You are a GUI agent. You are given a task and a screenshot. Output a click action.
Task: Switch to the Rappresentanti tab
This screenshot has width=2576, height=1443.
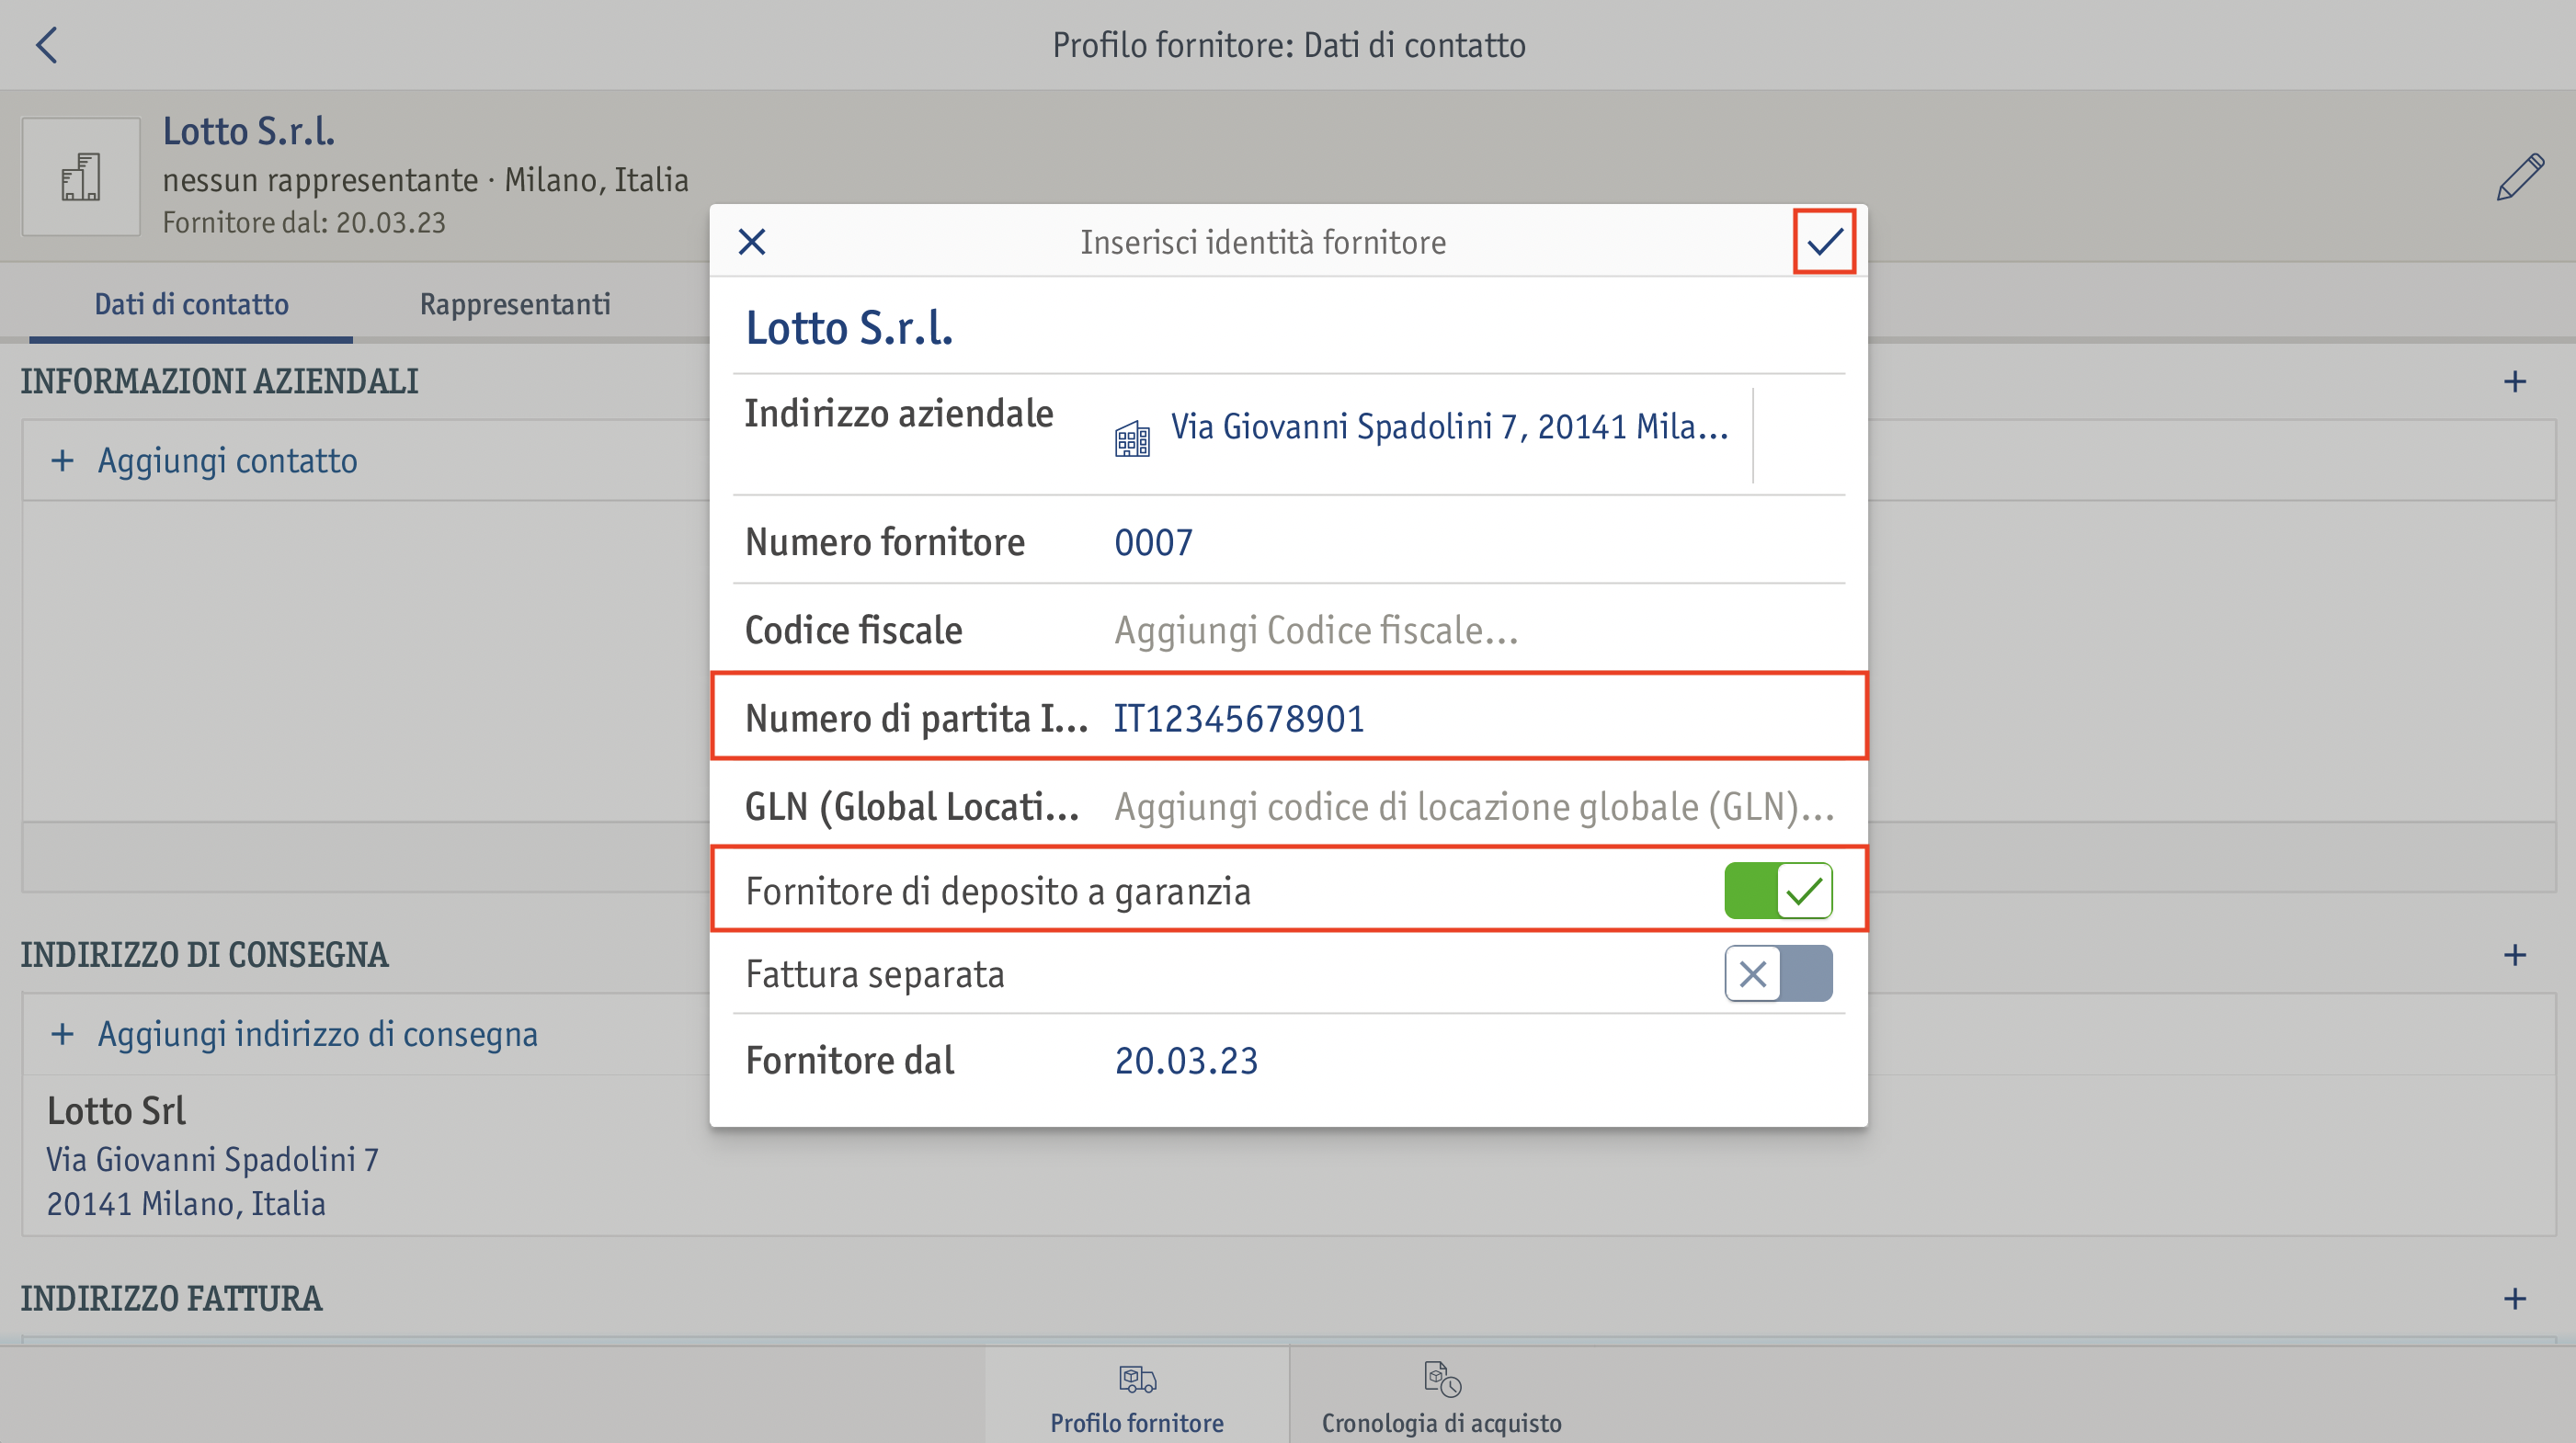515,304
